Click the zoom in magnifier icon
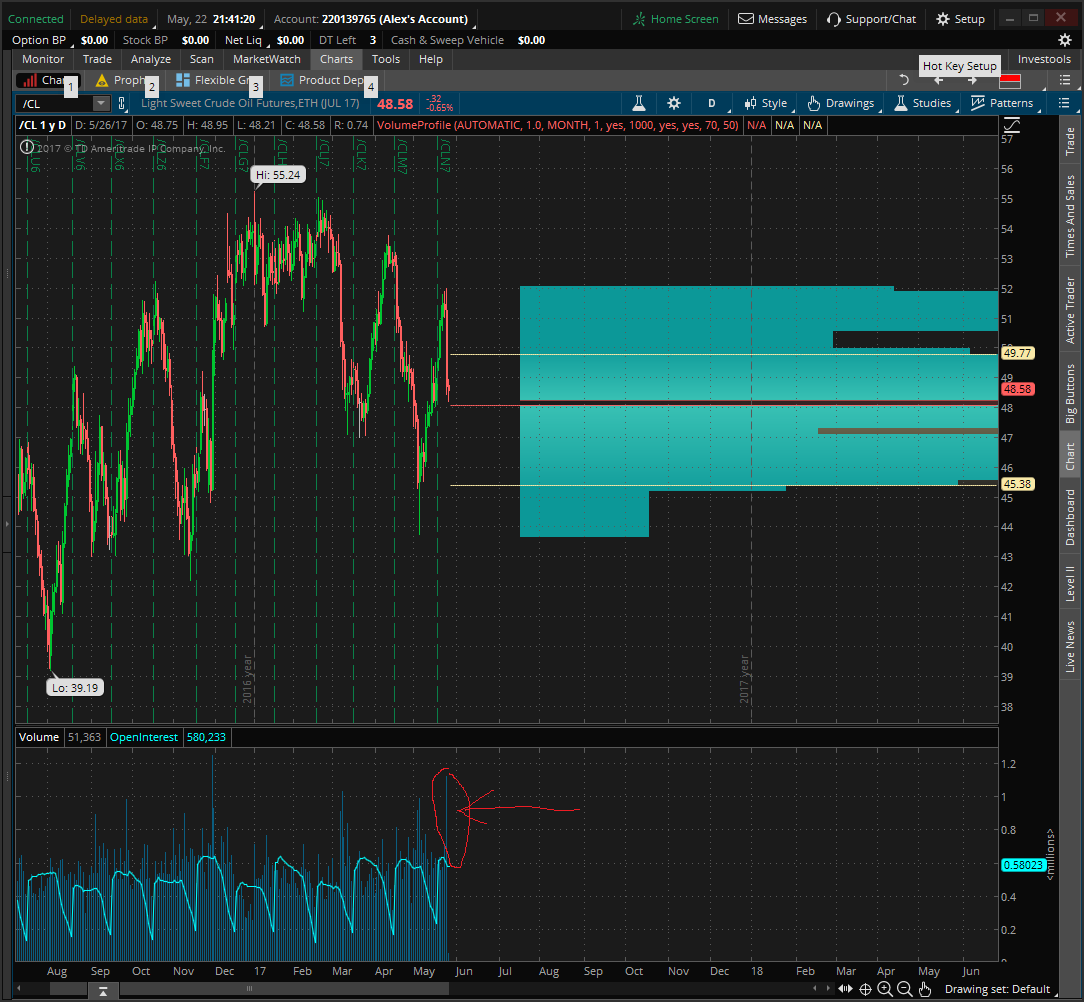Image resolution: width=1084 pixels, height=1002 pixels. click(884, 989)
